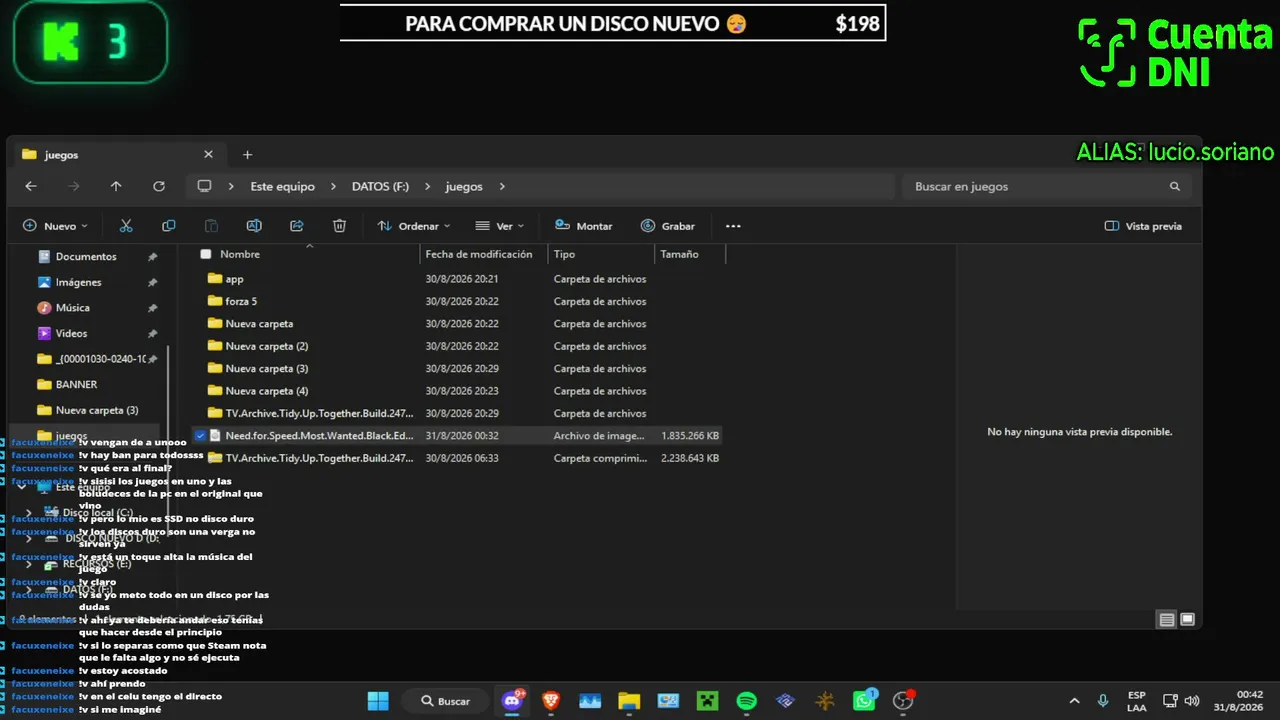Open the Ver view dropdown

(x=500, y=226)
